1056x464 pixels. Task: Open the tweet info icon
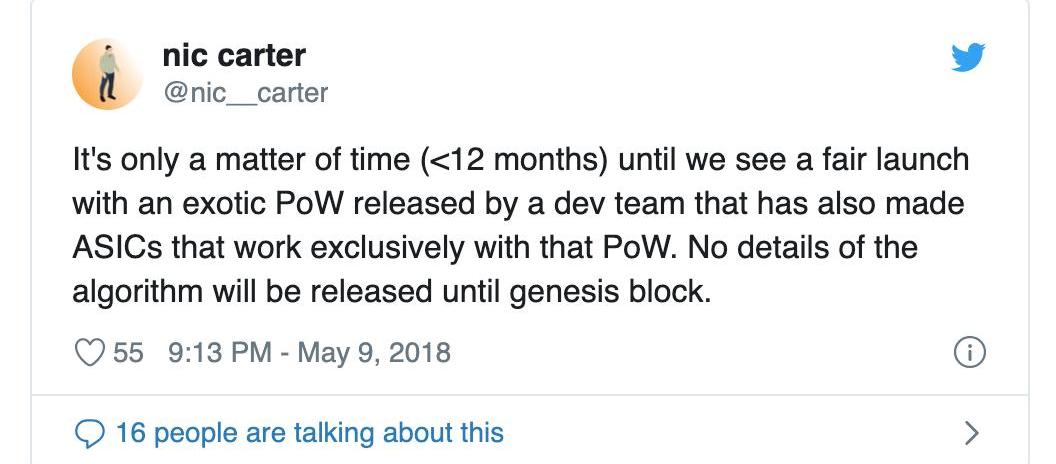[x=970, y=352]
